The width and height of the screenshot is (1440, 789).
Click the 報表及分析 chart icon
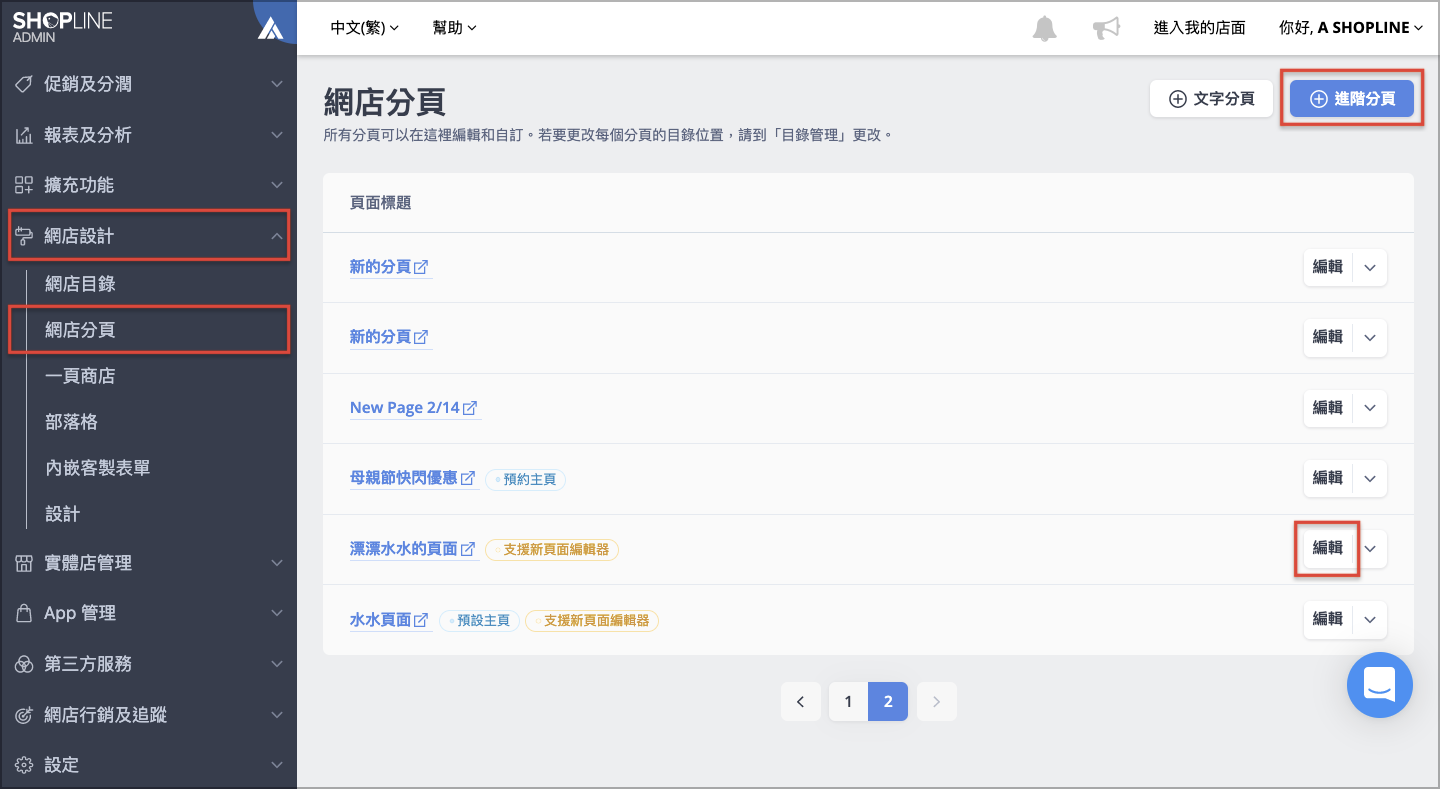click(23, 135)
